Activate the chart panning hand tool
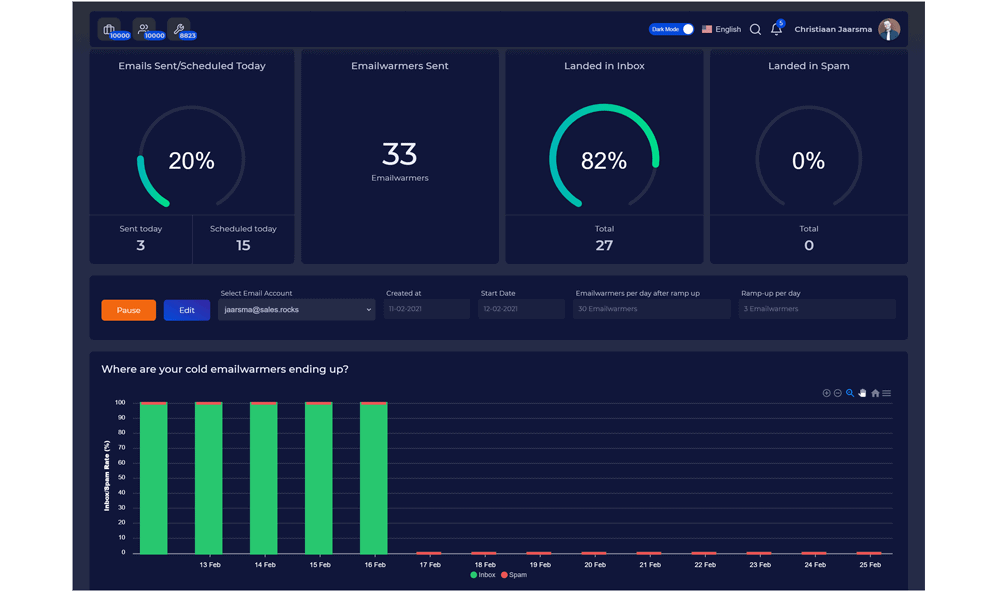1000x592 pixels. point(862,393)
